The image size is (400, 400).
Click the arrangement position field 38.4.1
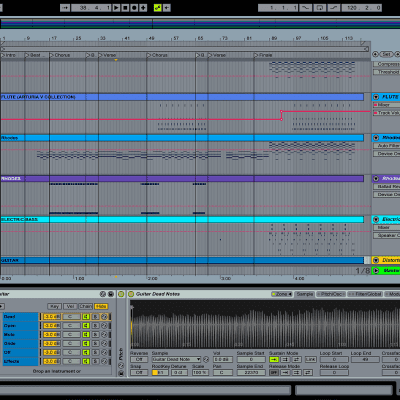coord(91,8)
